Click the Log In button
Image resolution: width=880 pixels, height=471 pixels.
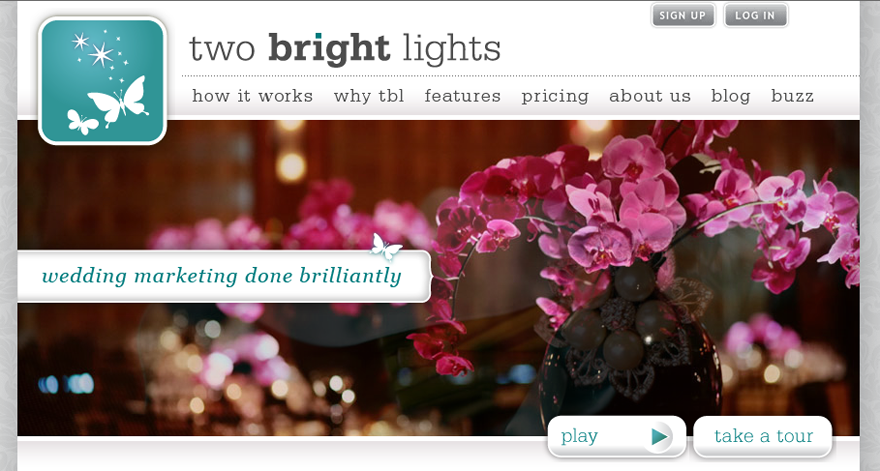[755, 15]
